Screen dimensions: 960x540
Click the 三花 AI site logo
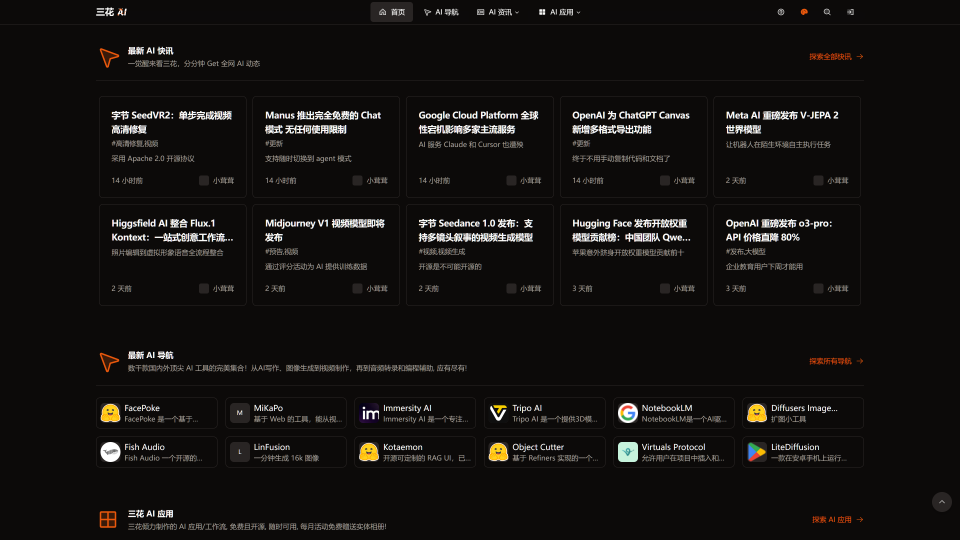tap(110, 12)
